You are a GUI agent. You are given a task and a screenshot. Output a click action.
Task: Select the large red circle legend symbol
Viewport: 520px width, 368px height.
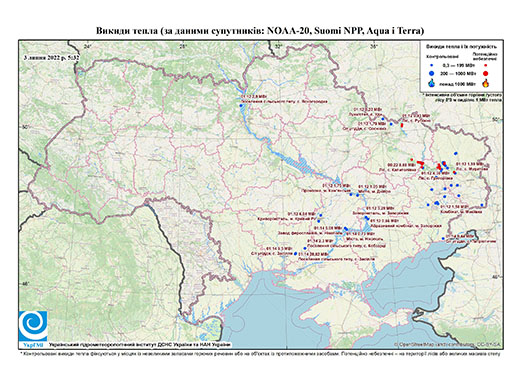tap(486, 73)
